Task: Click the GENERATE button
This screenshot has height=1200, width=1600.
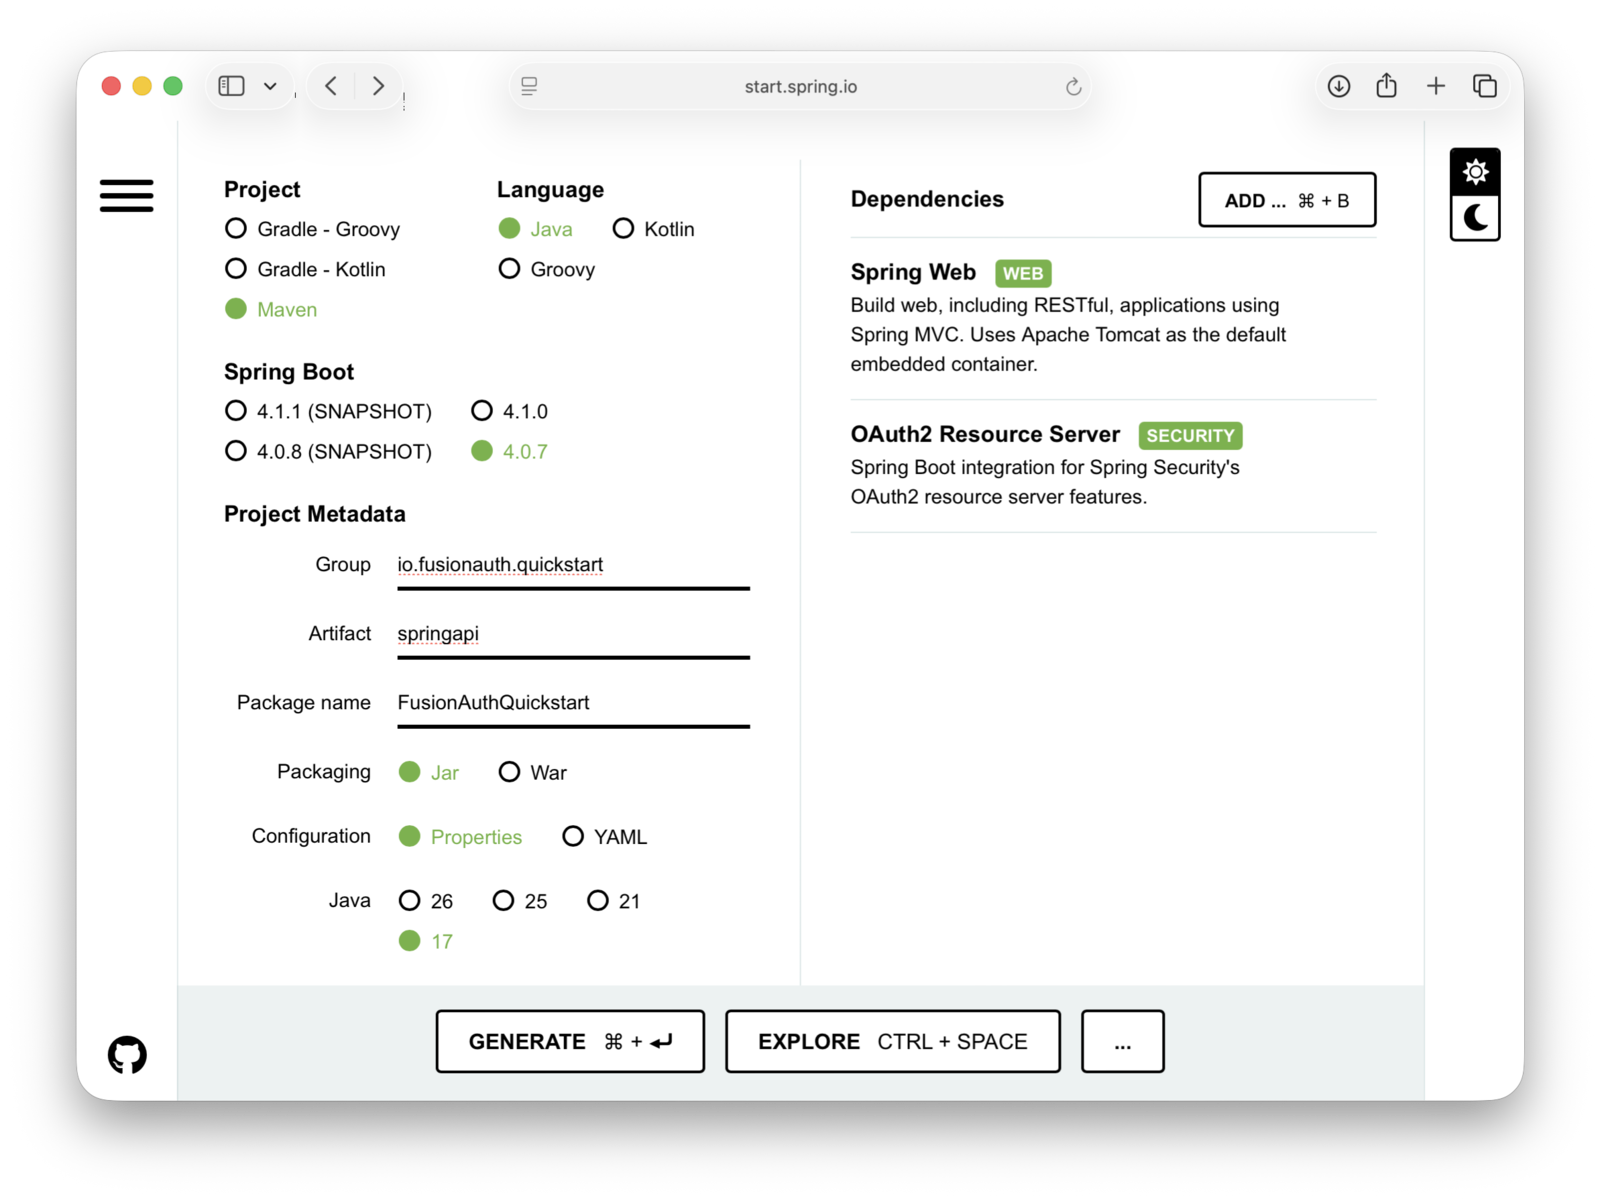Action: [x=570, y=1041]
